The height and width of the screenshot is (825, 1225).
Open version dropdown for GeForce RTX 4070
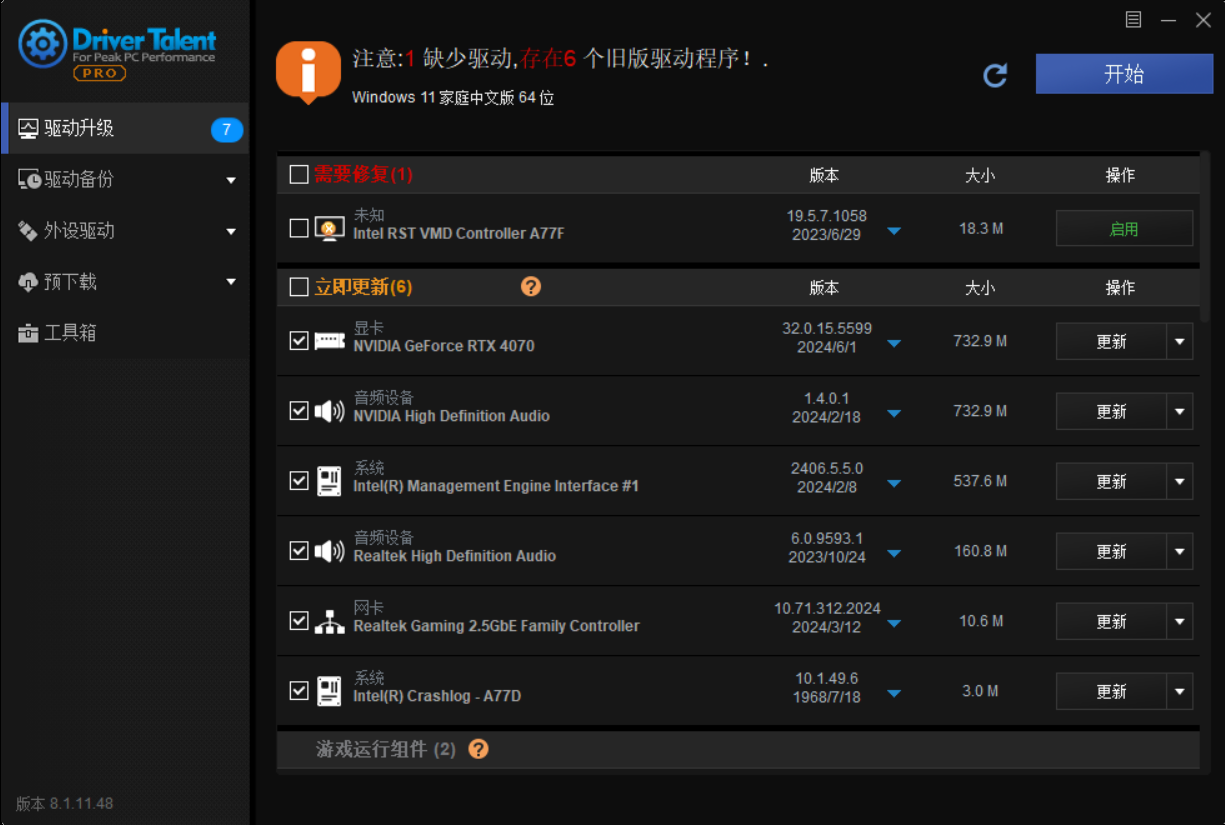coord(894,343)
